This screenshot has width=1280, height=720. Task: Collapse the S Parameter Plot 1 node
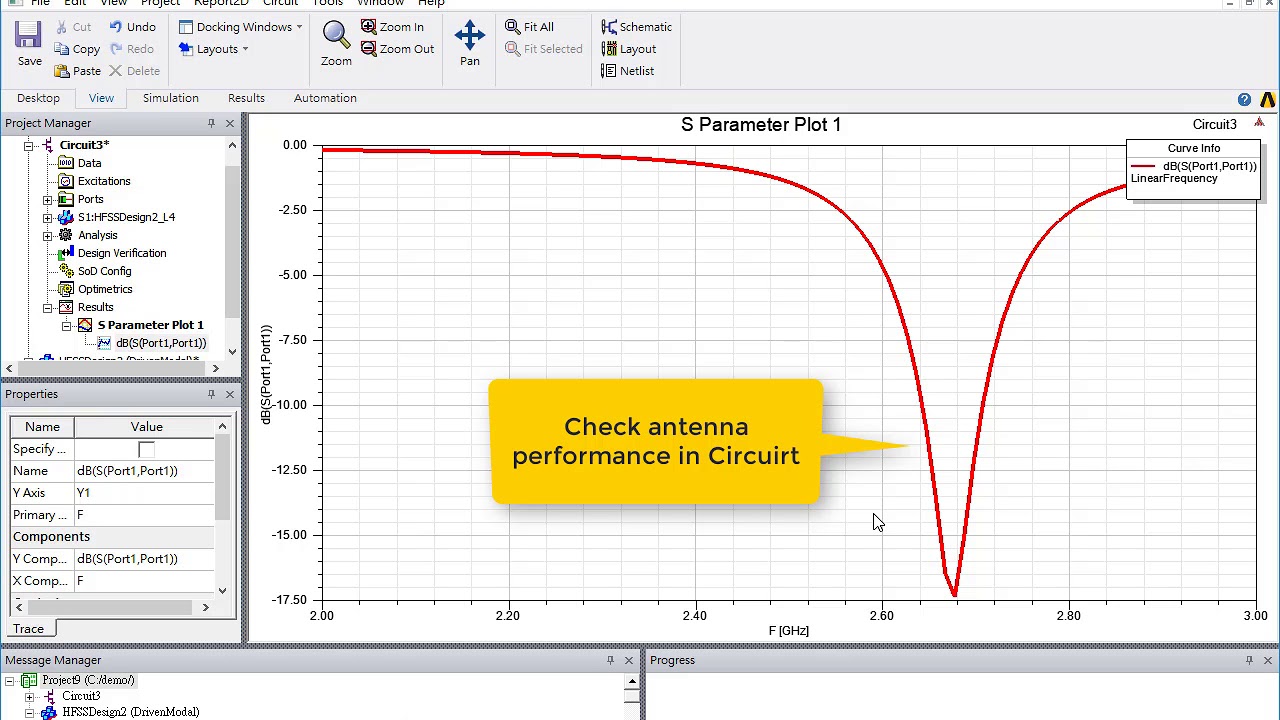coord(66,325)
